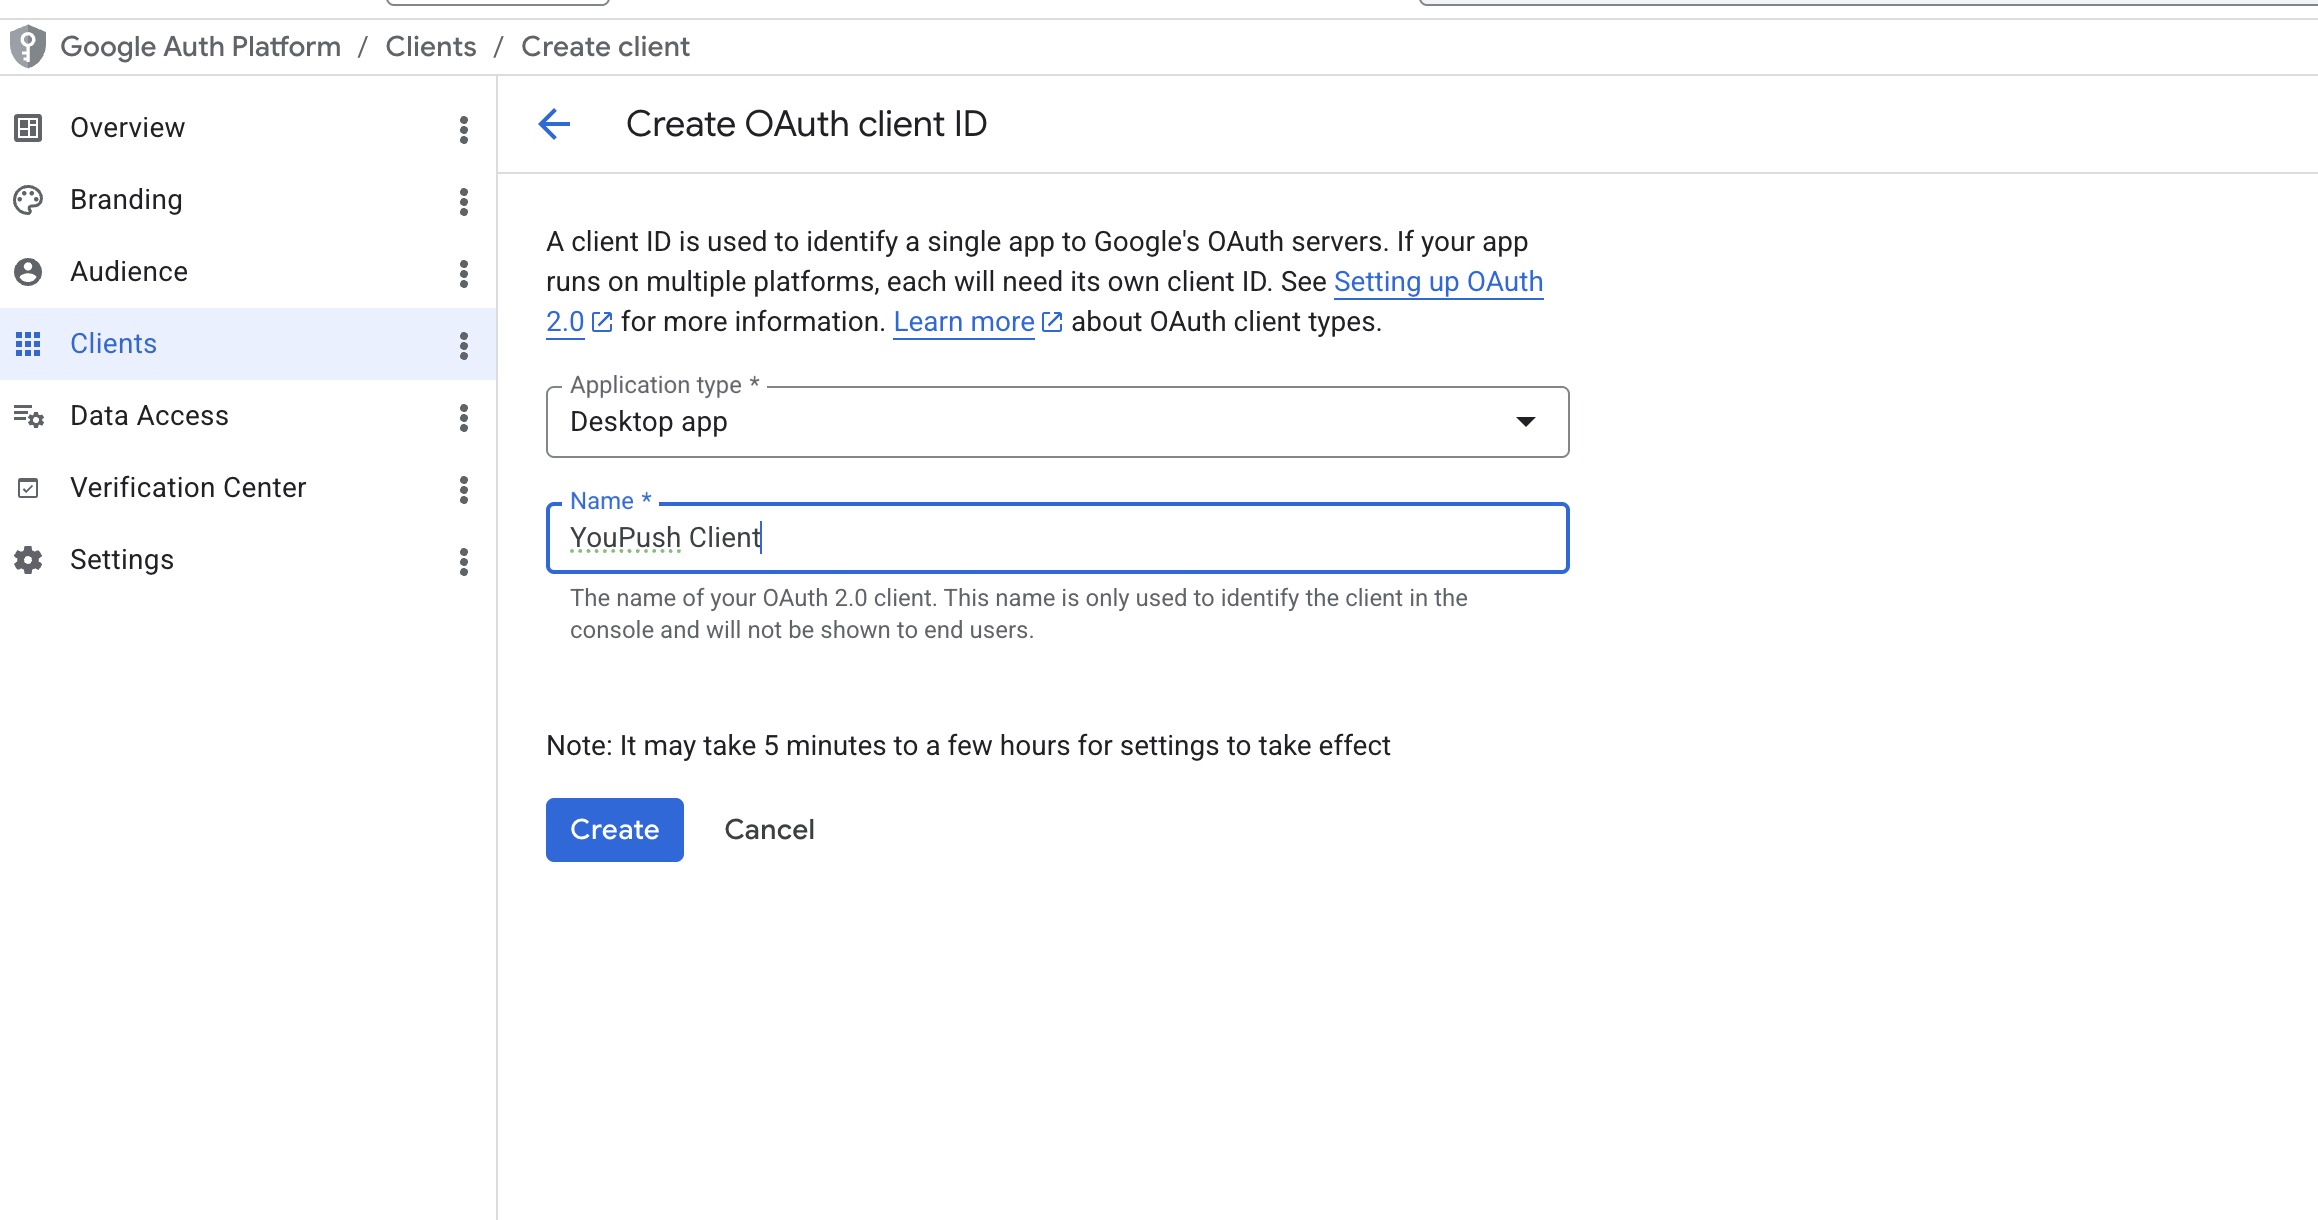
Task: Click the Branding palette icon
Action: [28, 200]
